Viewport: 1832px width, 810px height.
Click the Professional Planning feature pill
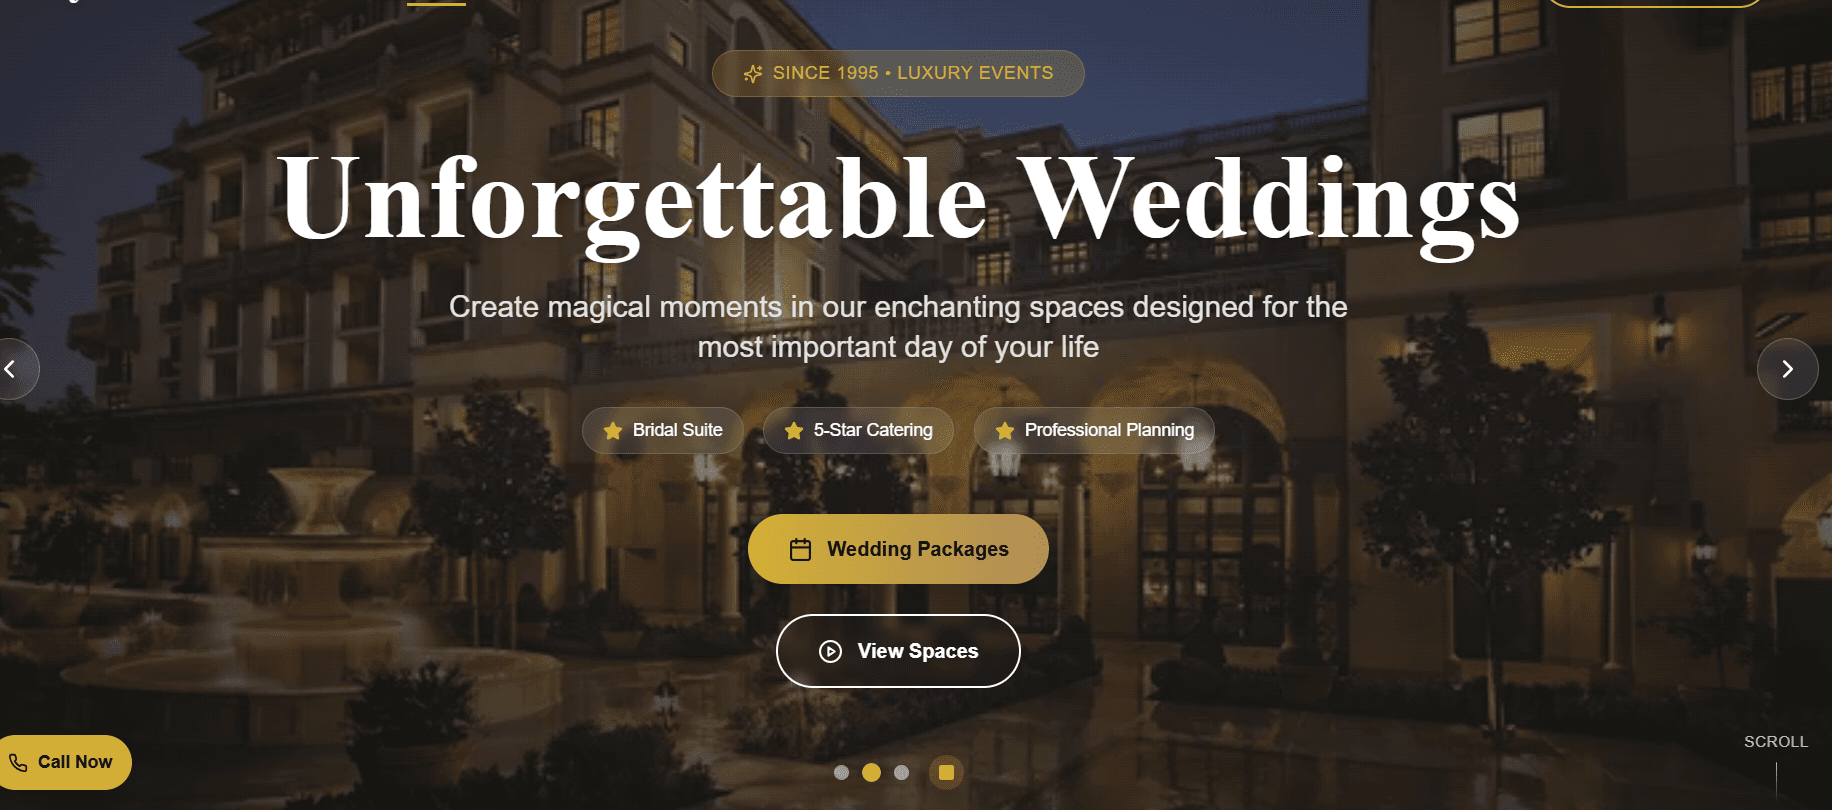[x=1094, y=430]
